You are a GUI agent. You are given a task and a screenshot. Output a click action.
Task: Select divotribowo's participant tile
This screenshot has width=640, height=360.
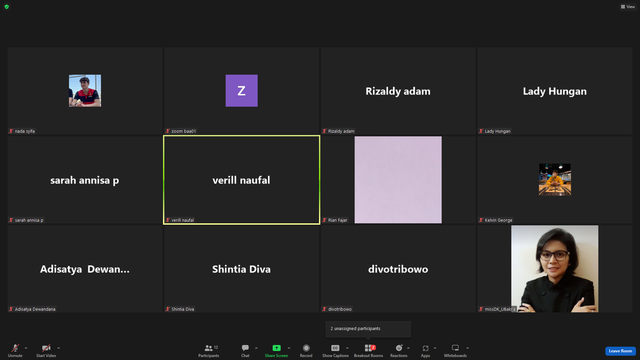pos(398,269)
